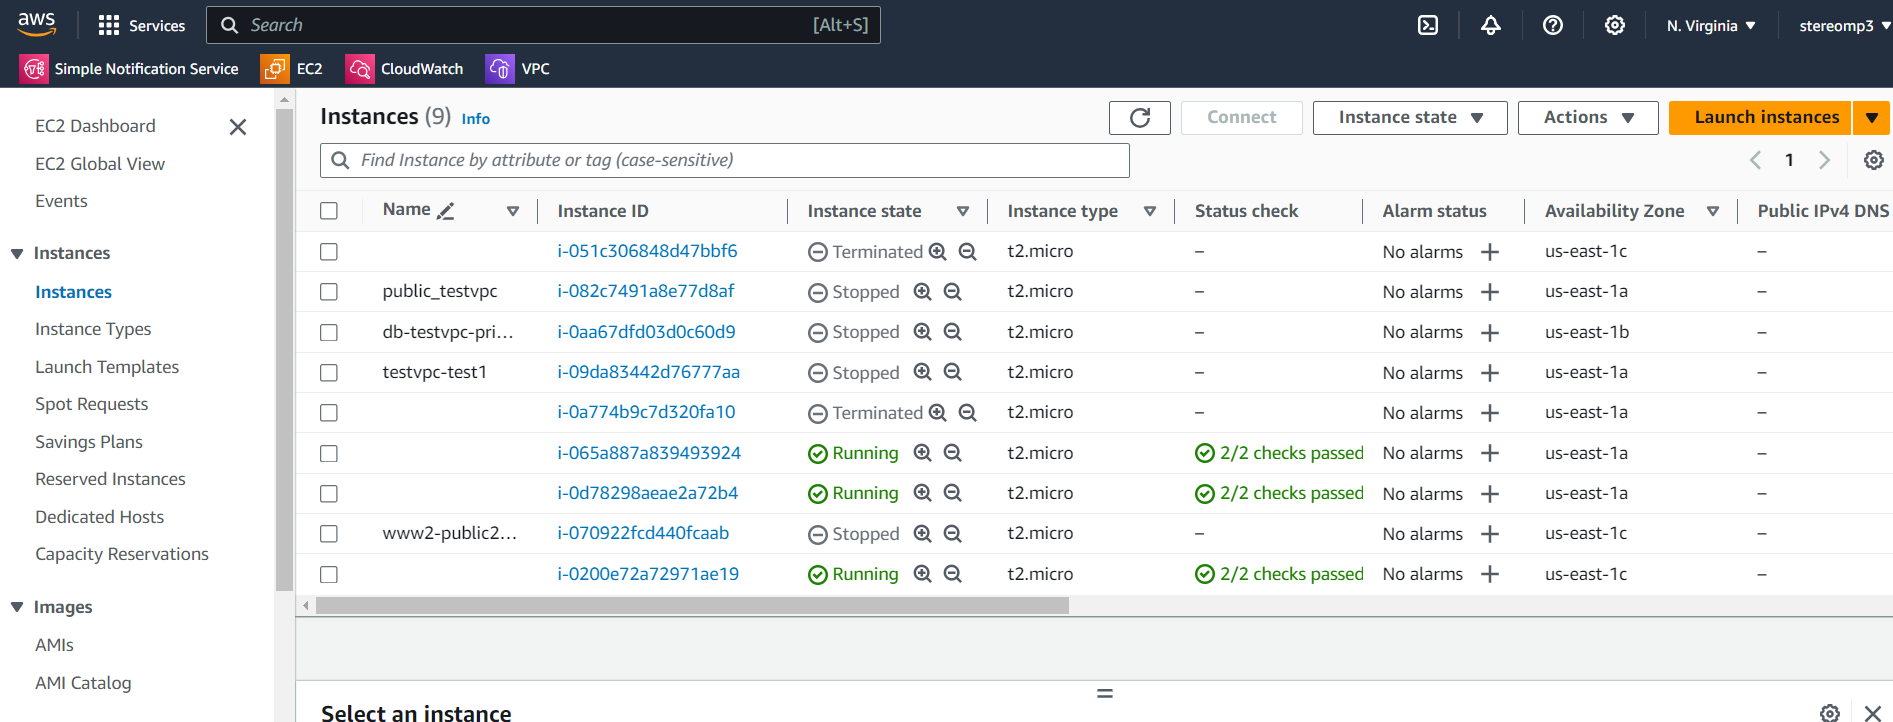Open the Actions dropdown
1893x722 pixels.
[x=1588, y=117]
